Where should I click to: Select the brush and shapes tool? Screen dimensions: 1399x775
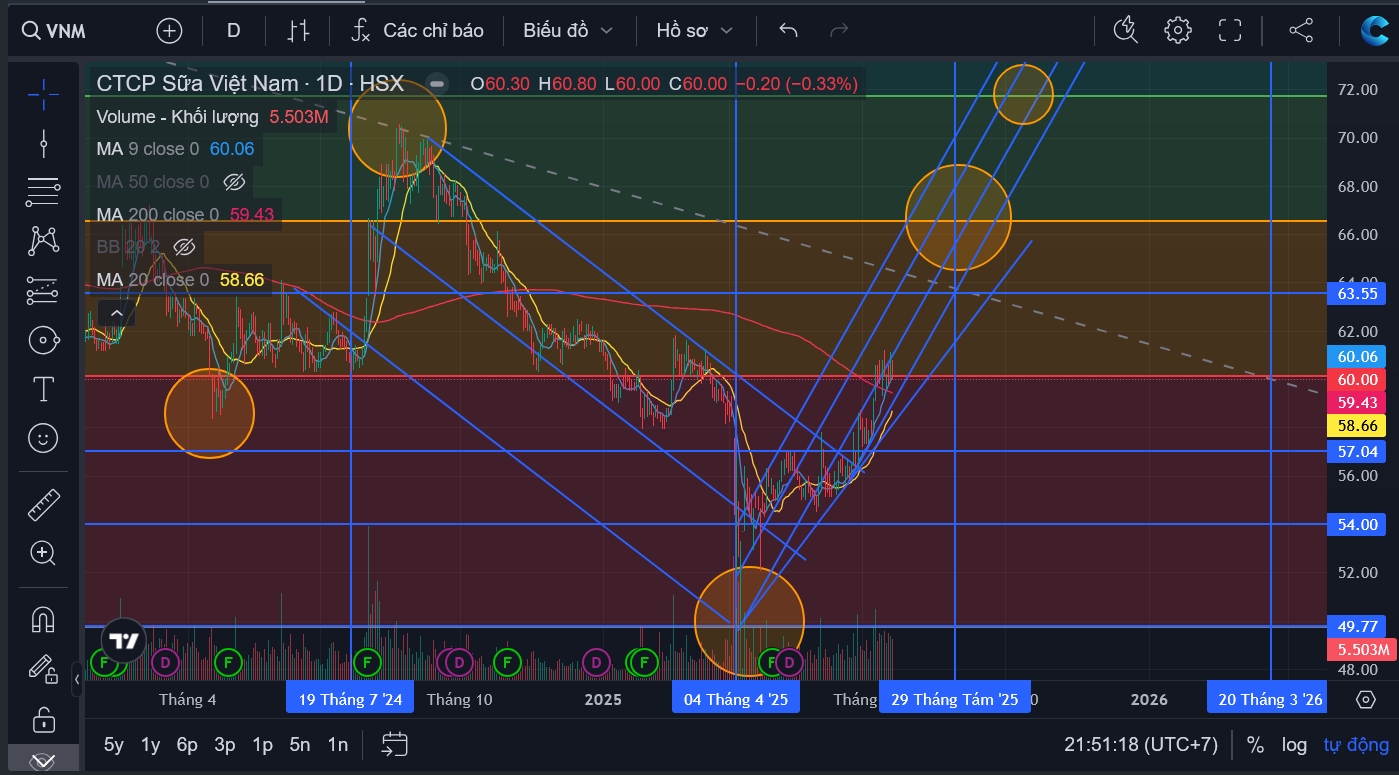coord(43,340)
